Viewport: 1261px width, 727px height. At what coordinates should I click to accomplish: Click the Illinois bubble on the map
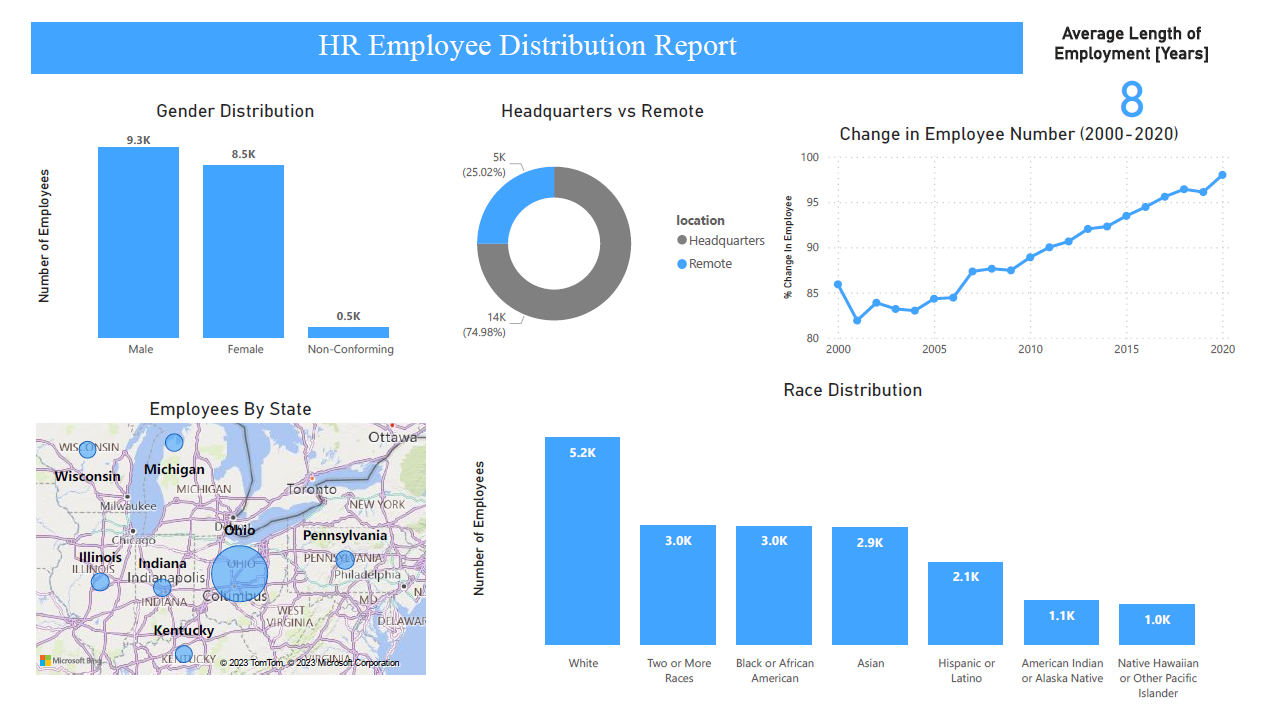tap(100, 580)
